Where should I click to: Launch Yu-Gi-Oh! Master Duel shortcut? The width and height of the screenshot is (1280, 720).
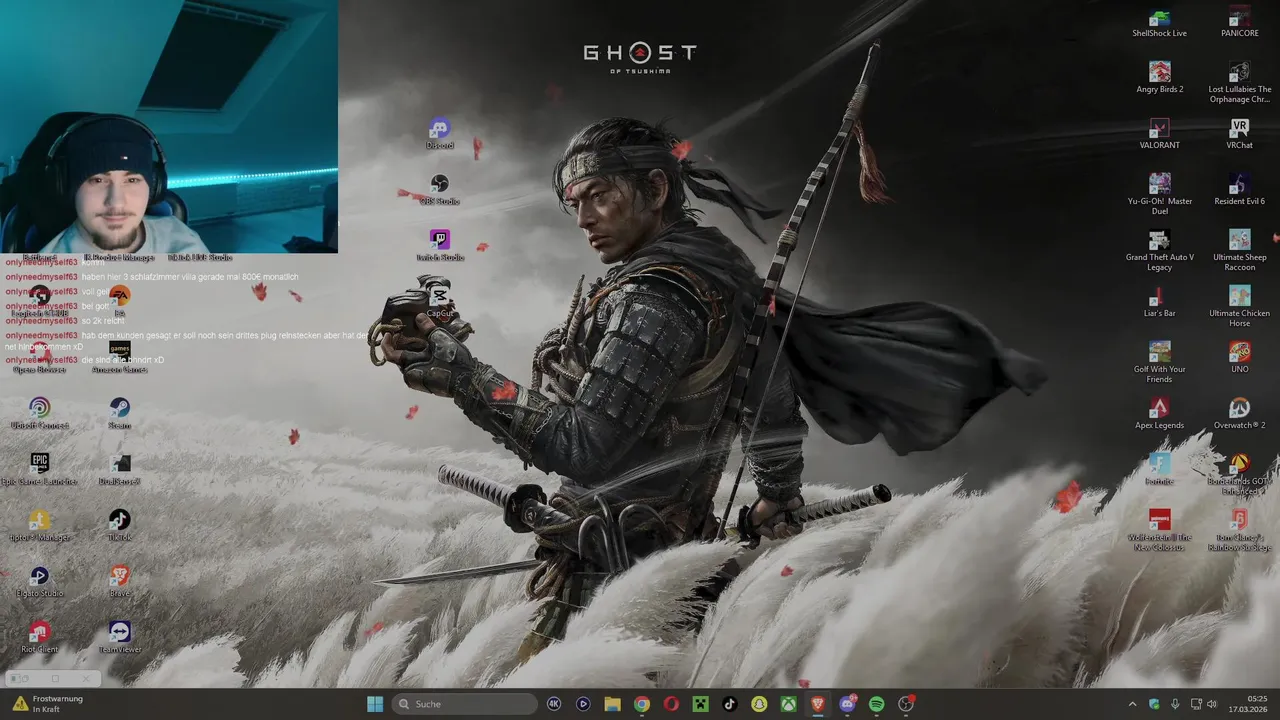pos(1159,195)
